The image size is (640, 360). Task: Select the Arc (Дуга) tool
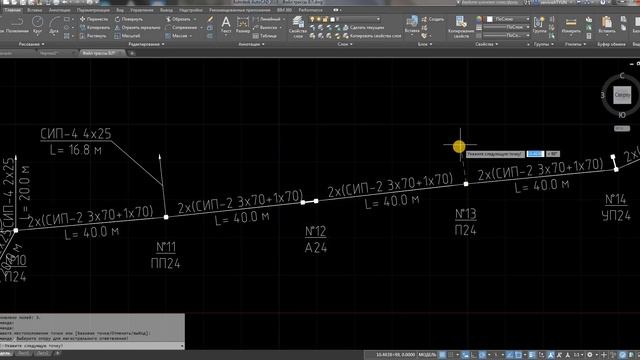point(54,24)
